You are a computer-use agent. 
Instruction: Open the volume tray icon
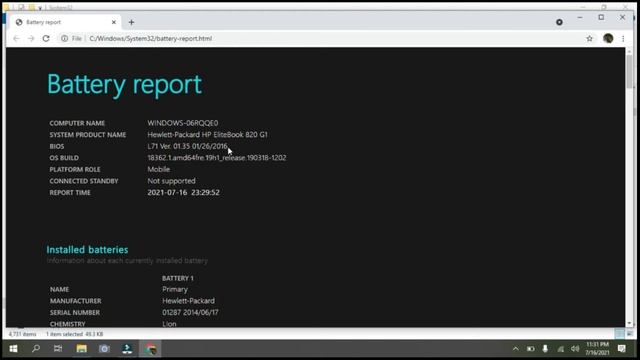pos(575,349)
